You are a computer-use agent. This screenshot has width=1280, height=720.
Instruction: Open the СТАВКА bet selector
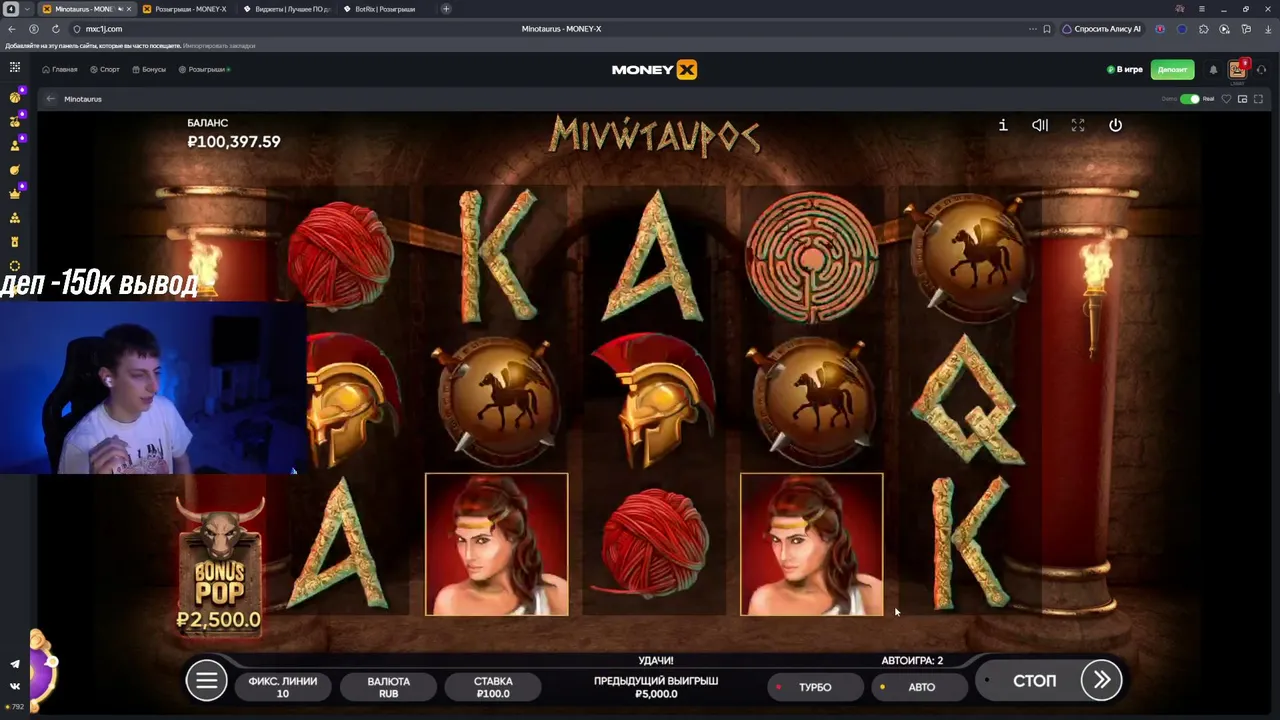click(493, 687)
